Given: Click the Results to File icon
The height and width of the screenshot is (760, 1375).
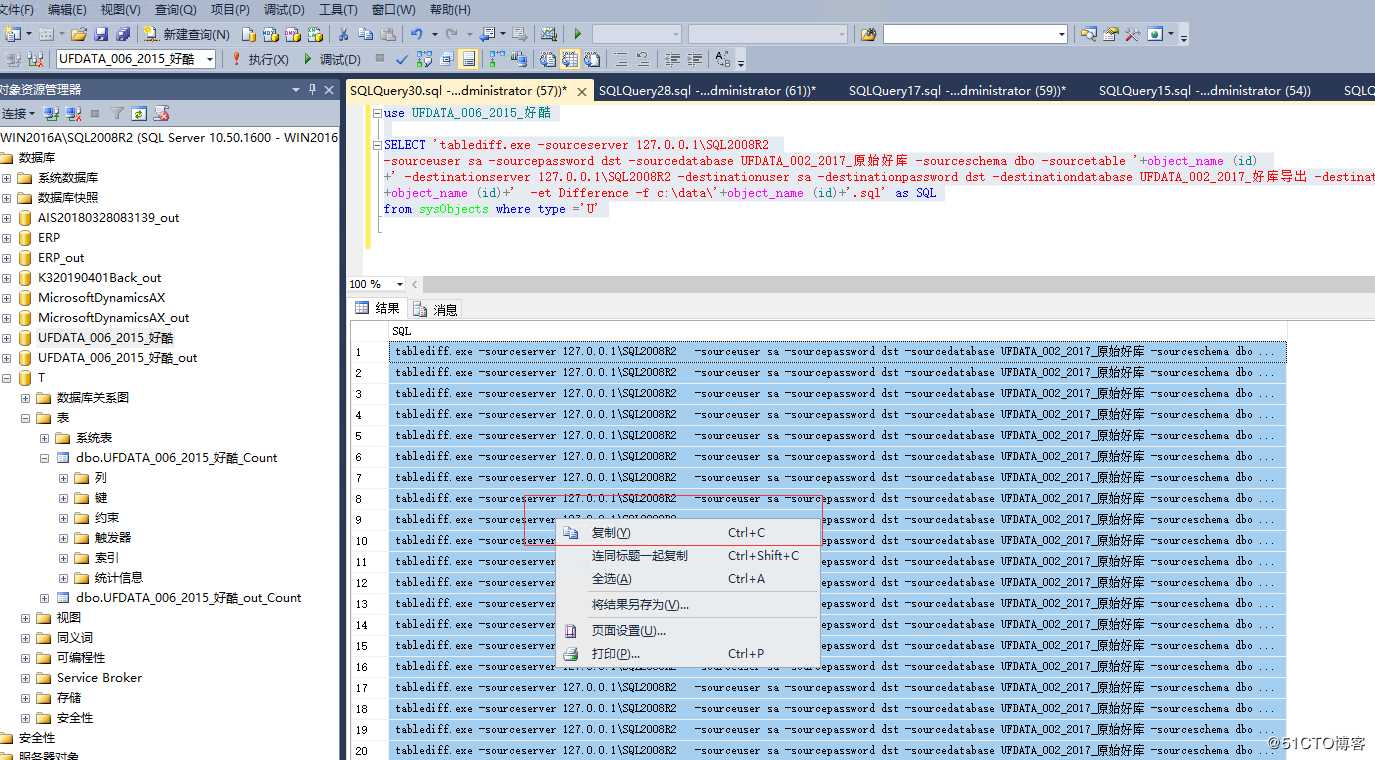Looking at the screenshot, I should (590, 59).
